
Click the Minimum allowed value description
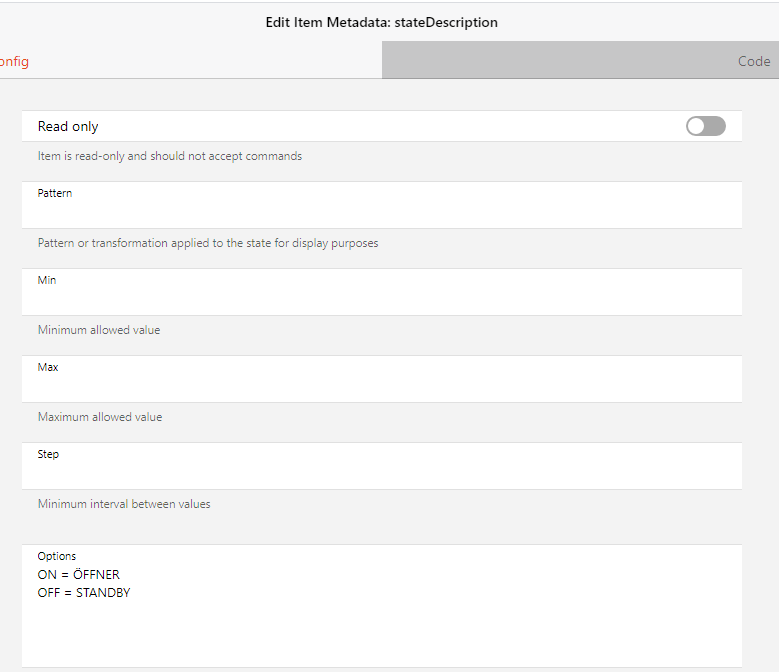click(x=99, y=330)
